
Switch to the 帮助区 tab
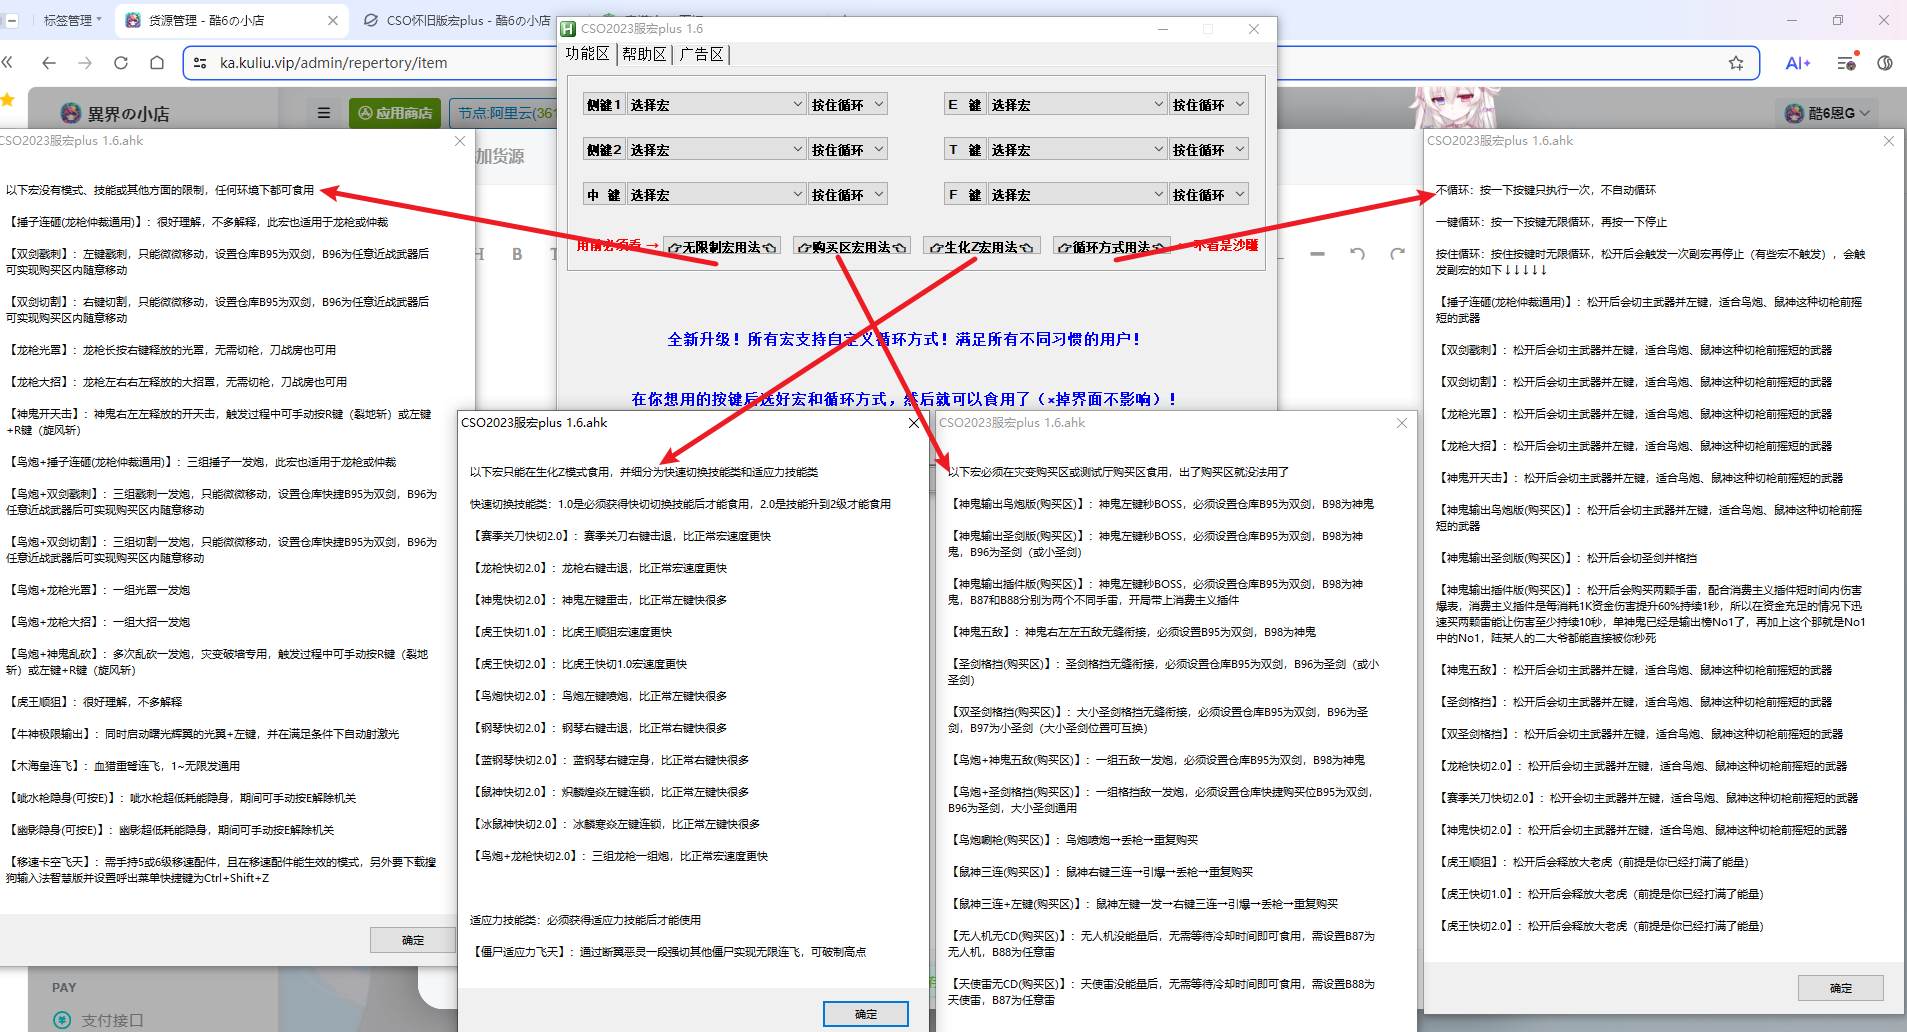tap(644, 54)
